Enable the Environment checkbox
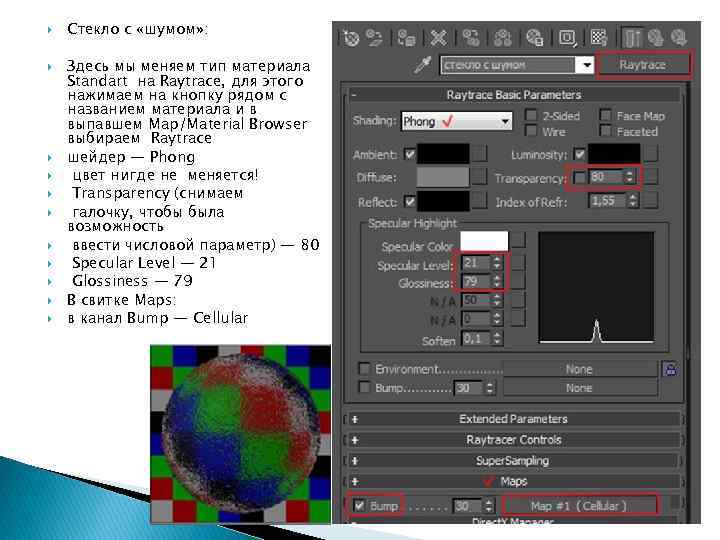Image resolution: width=720 pixels, height=540 pixels. tap(364, 368)
